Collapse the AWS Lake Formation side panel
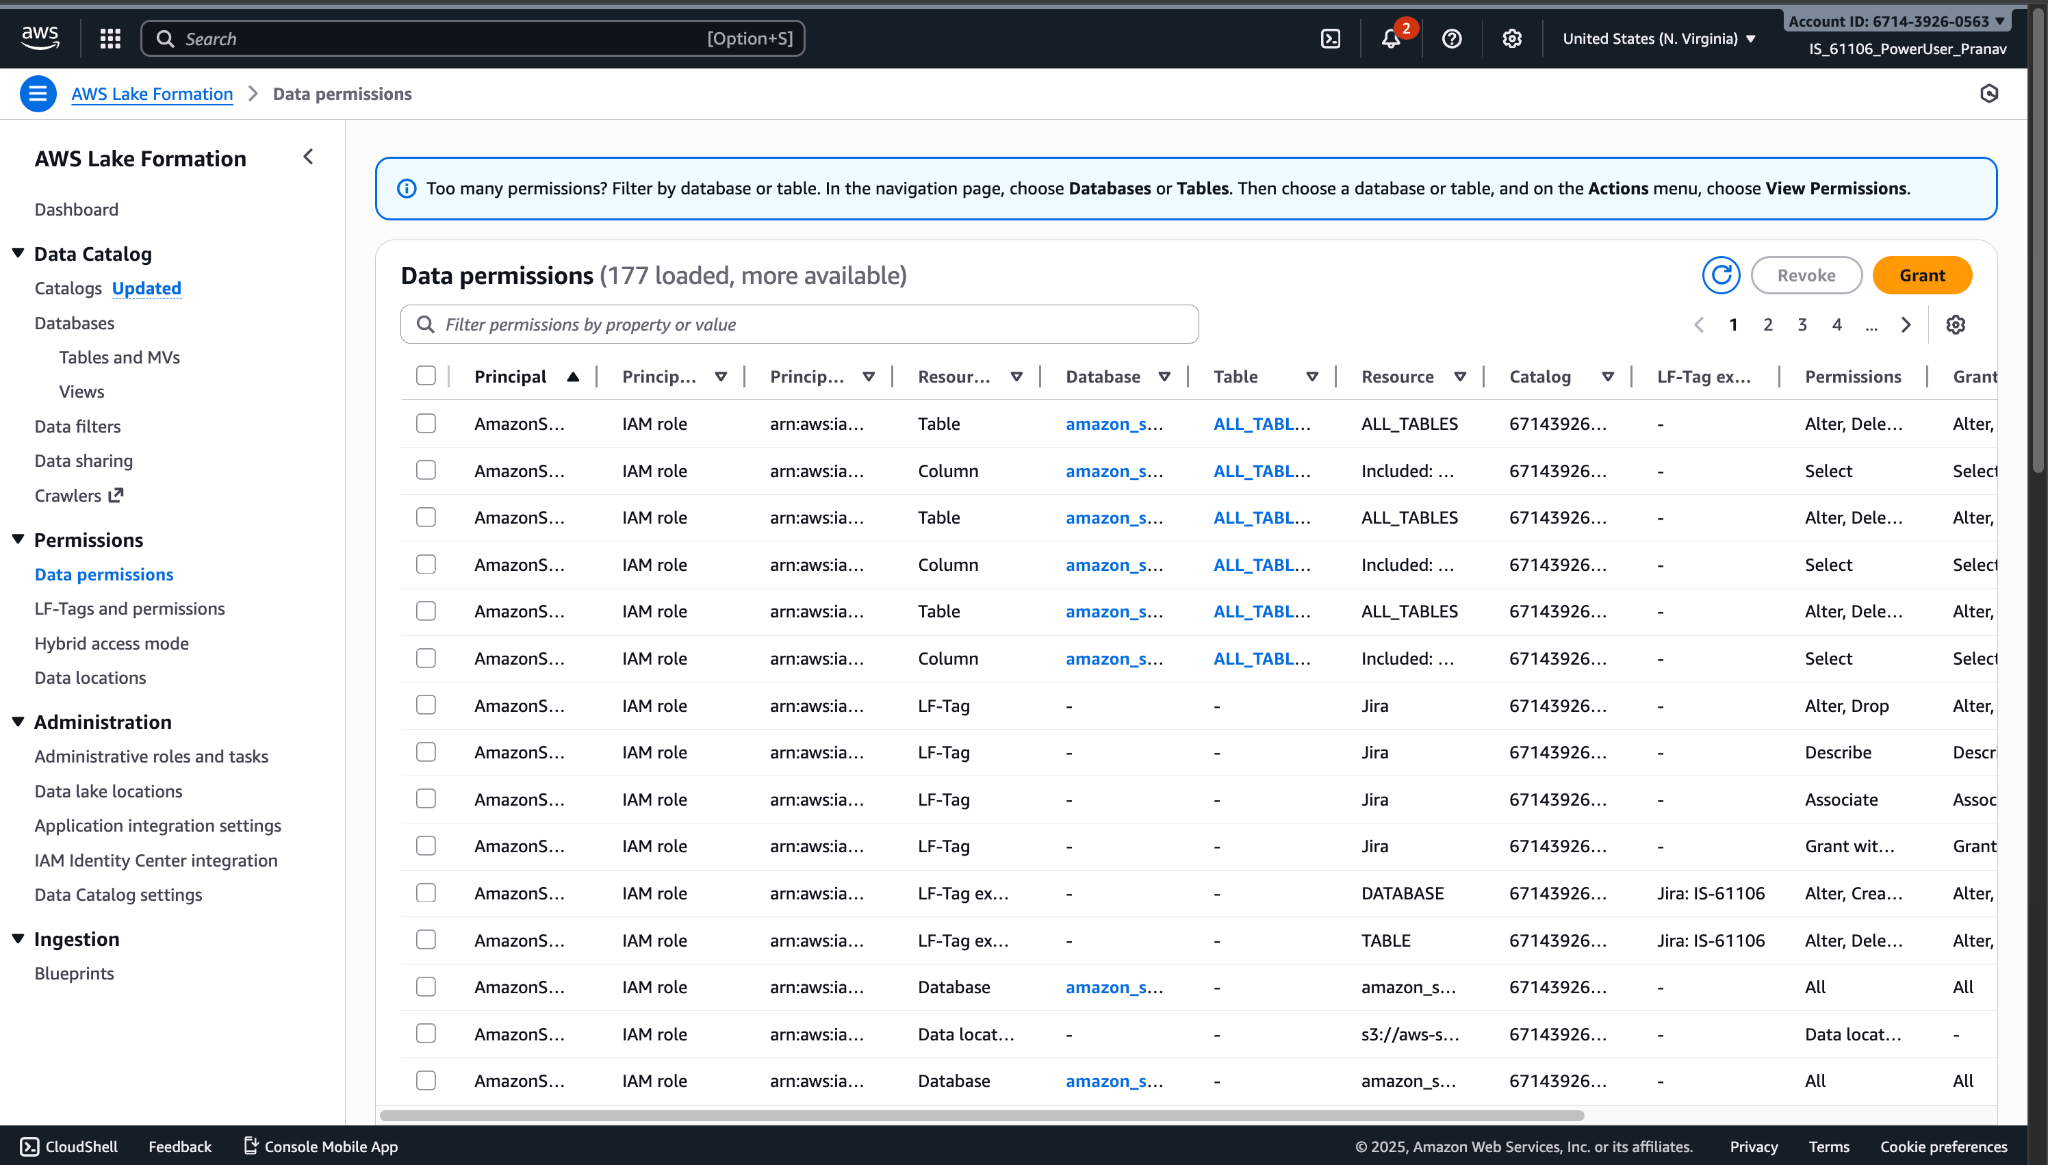 [x=308, y=157]
